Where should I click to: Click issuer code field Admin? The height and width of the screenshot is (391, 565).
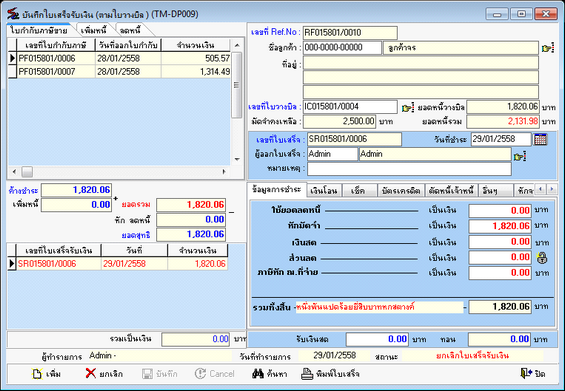pos(332,154)
